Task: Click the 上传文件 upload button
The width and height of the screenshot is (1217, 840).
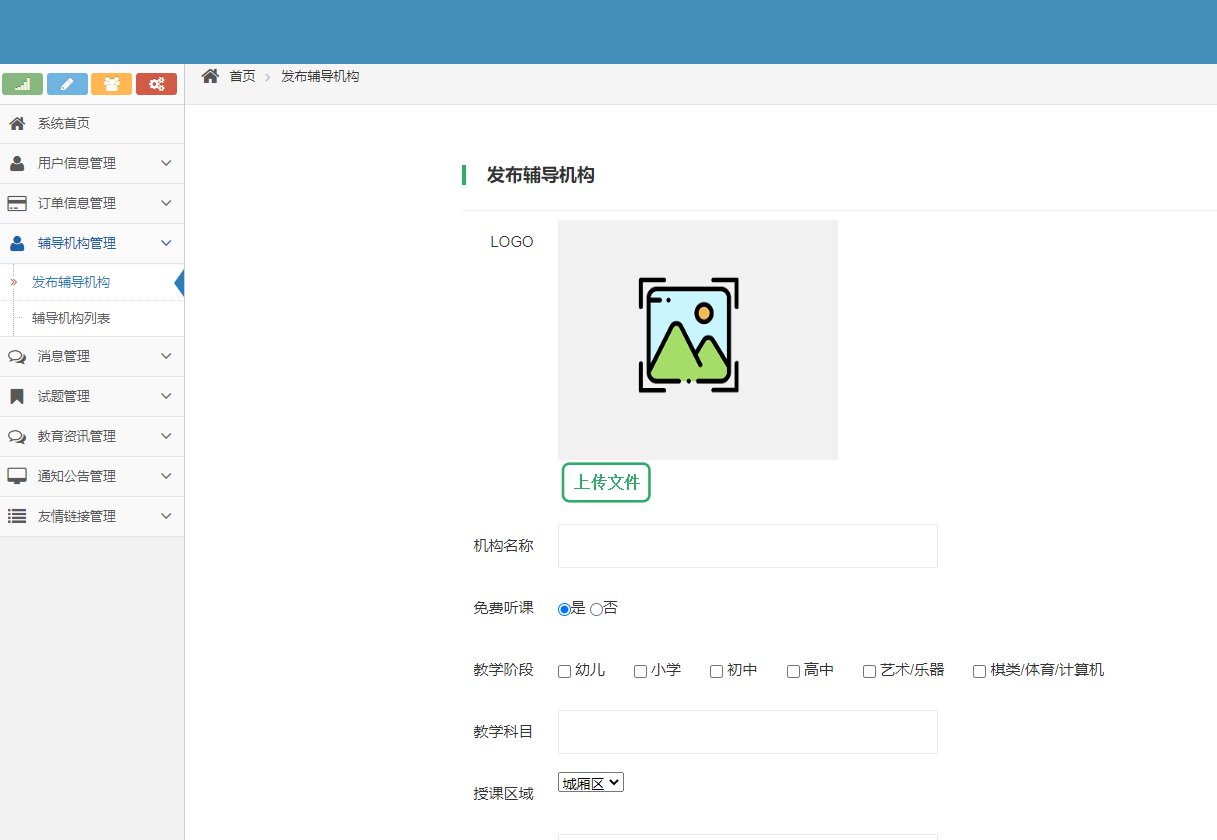Action: [606, 482]
